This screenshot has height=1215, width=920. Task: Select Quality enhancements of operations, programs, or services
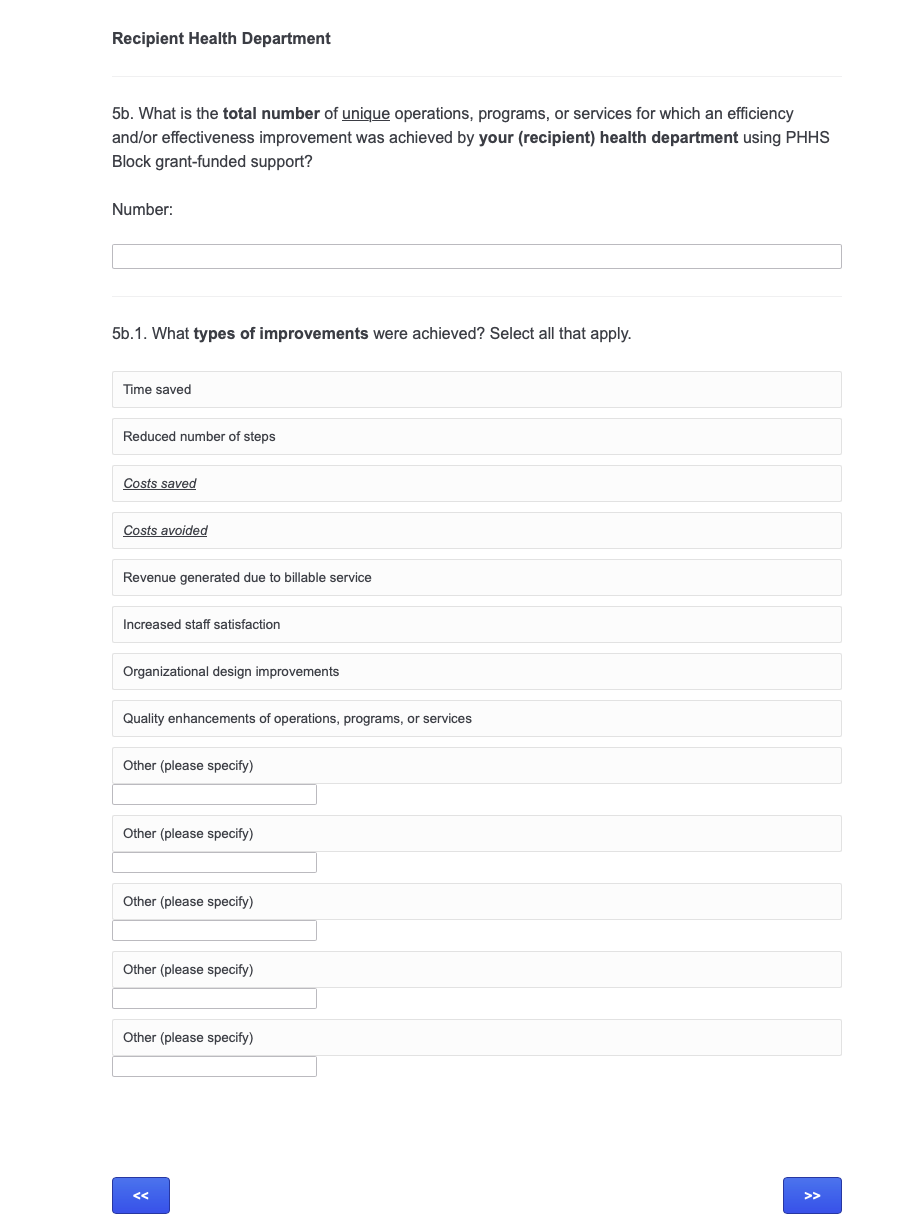(x=476, y=719)
